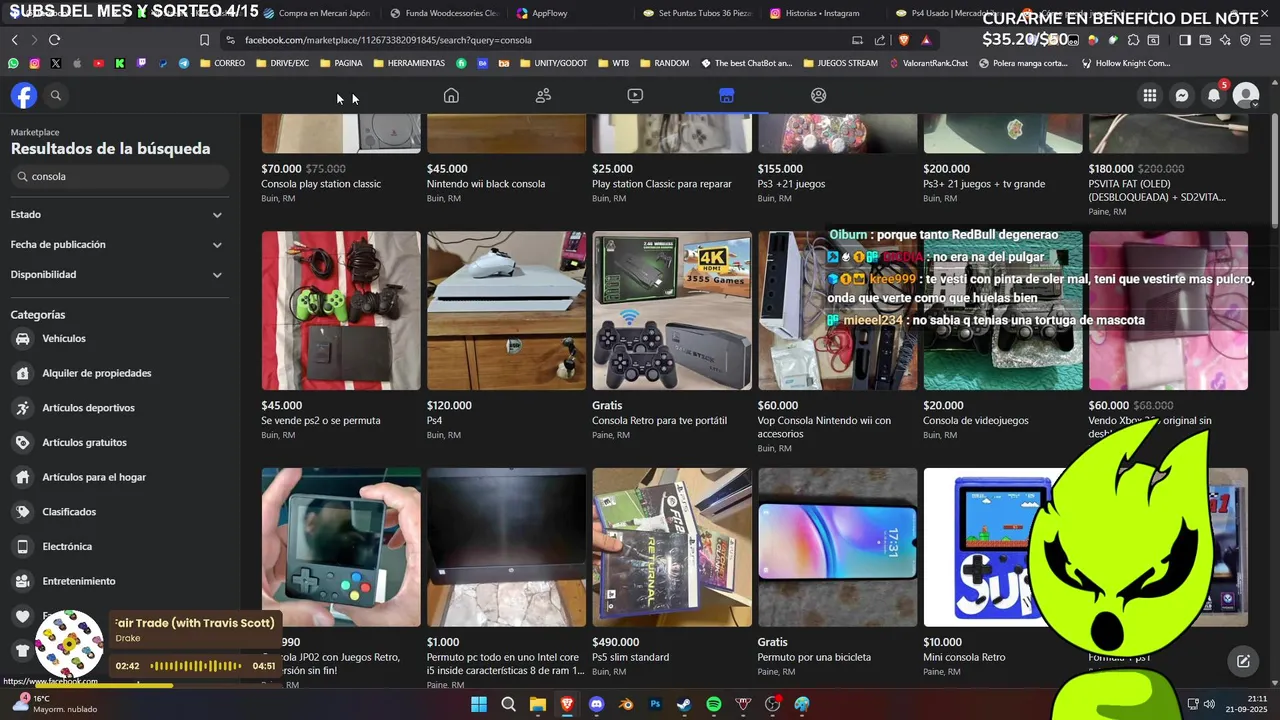Viewport: 1280px width, 720px height.
Task: Click the floating new message compose icon
Action: [x=1243, y=661]
